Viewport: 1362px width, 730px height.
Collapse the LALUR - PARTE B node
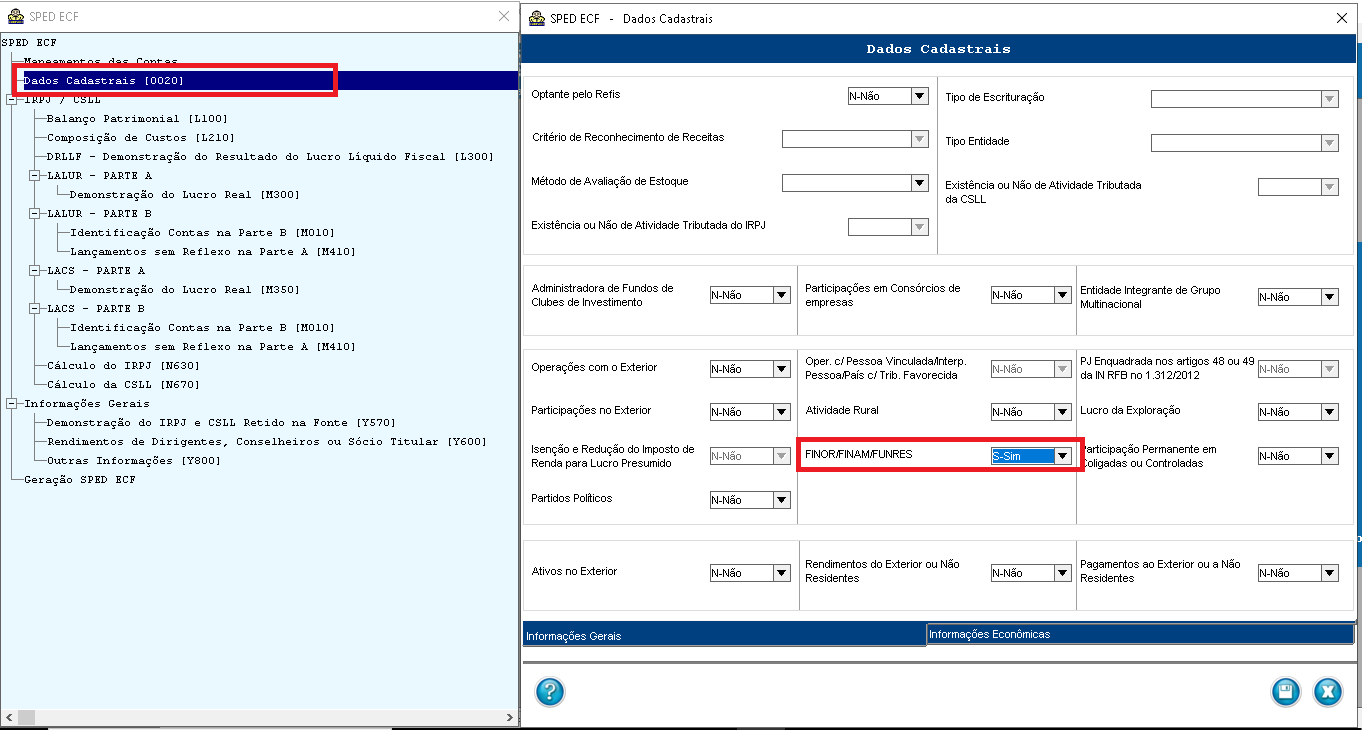point(34,214)
